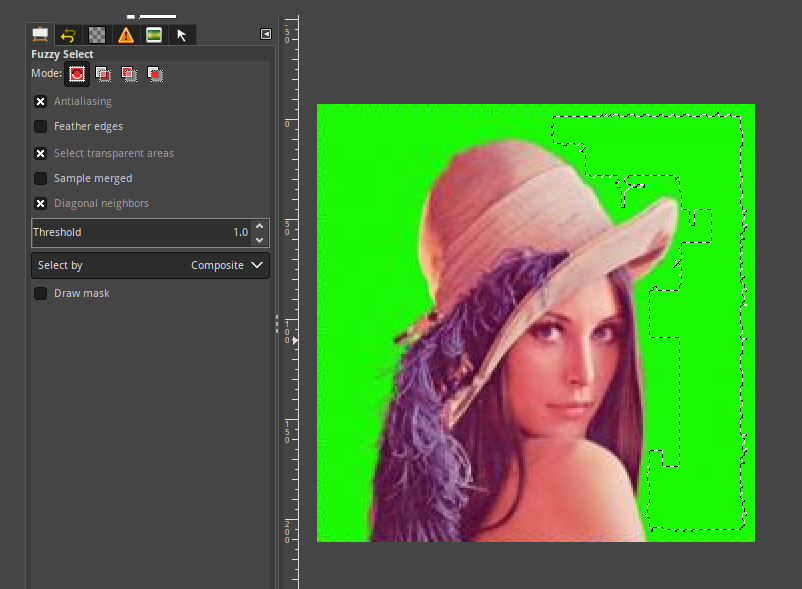
Task: Switch to the Tool Options tab
Action: tap(41, 35)
